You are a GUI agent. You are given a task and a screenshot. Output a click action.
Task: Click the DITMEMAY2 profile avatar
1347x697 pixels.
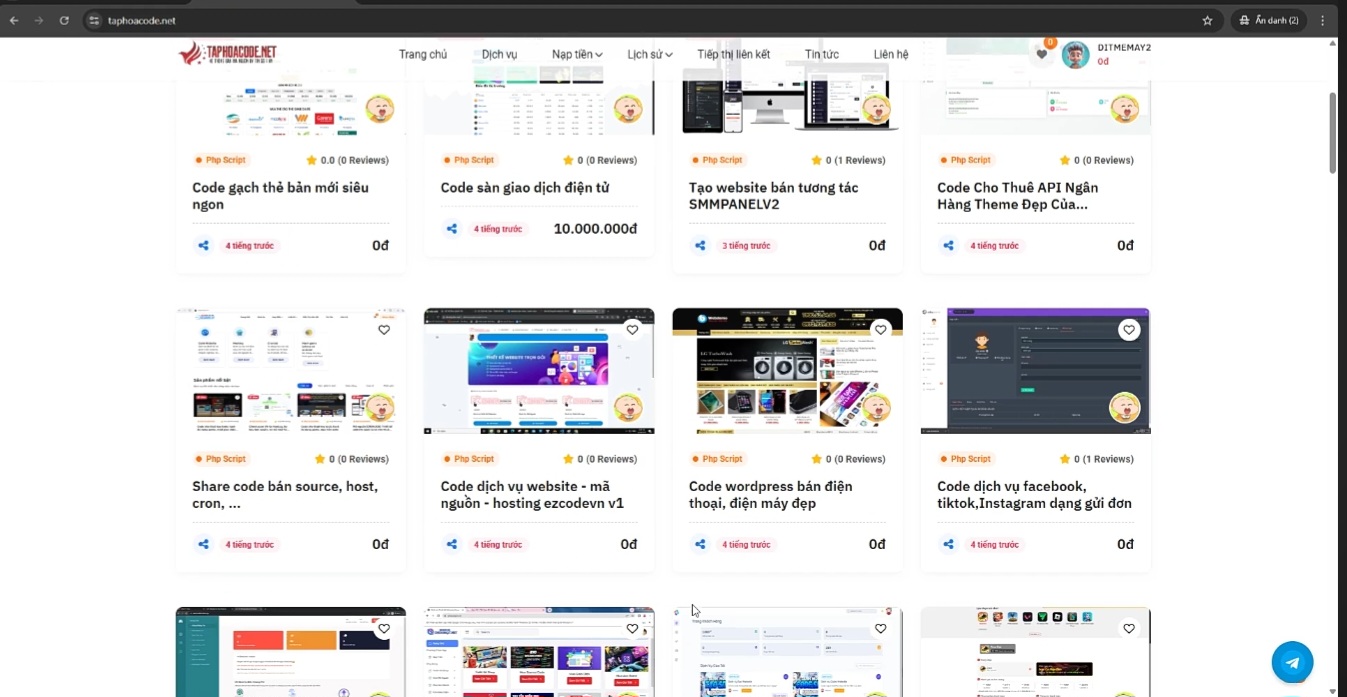[1075, 55]
